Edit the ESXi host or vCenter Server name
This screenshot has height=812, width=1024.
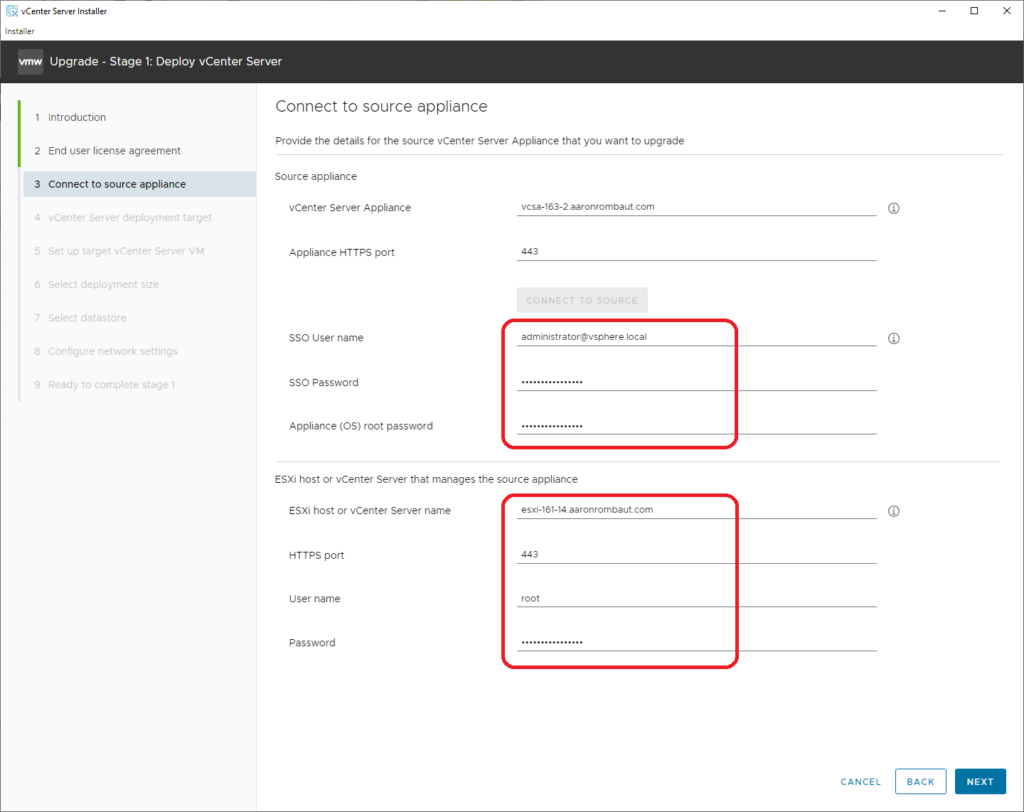coord(696,510)
